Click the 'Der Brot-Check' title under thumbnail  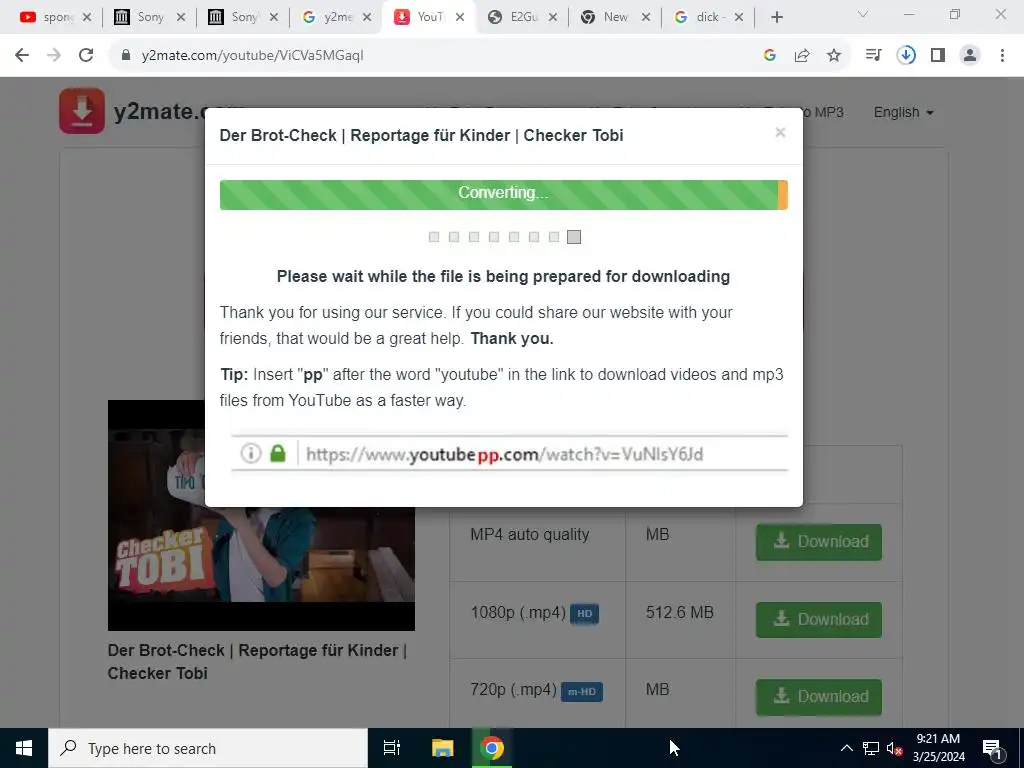click(x=257, y=662)
